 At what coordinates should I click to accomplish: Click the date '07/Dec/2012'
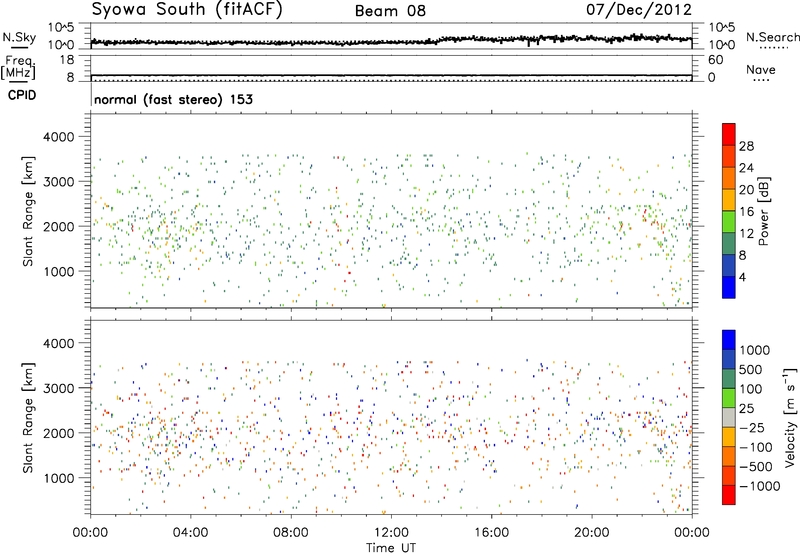[639, 9]
